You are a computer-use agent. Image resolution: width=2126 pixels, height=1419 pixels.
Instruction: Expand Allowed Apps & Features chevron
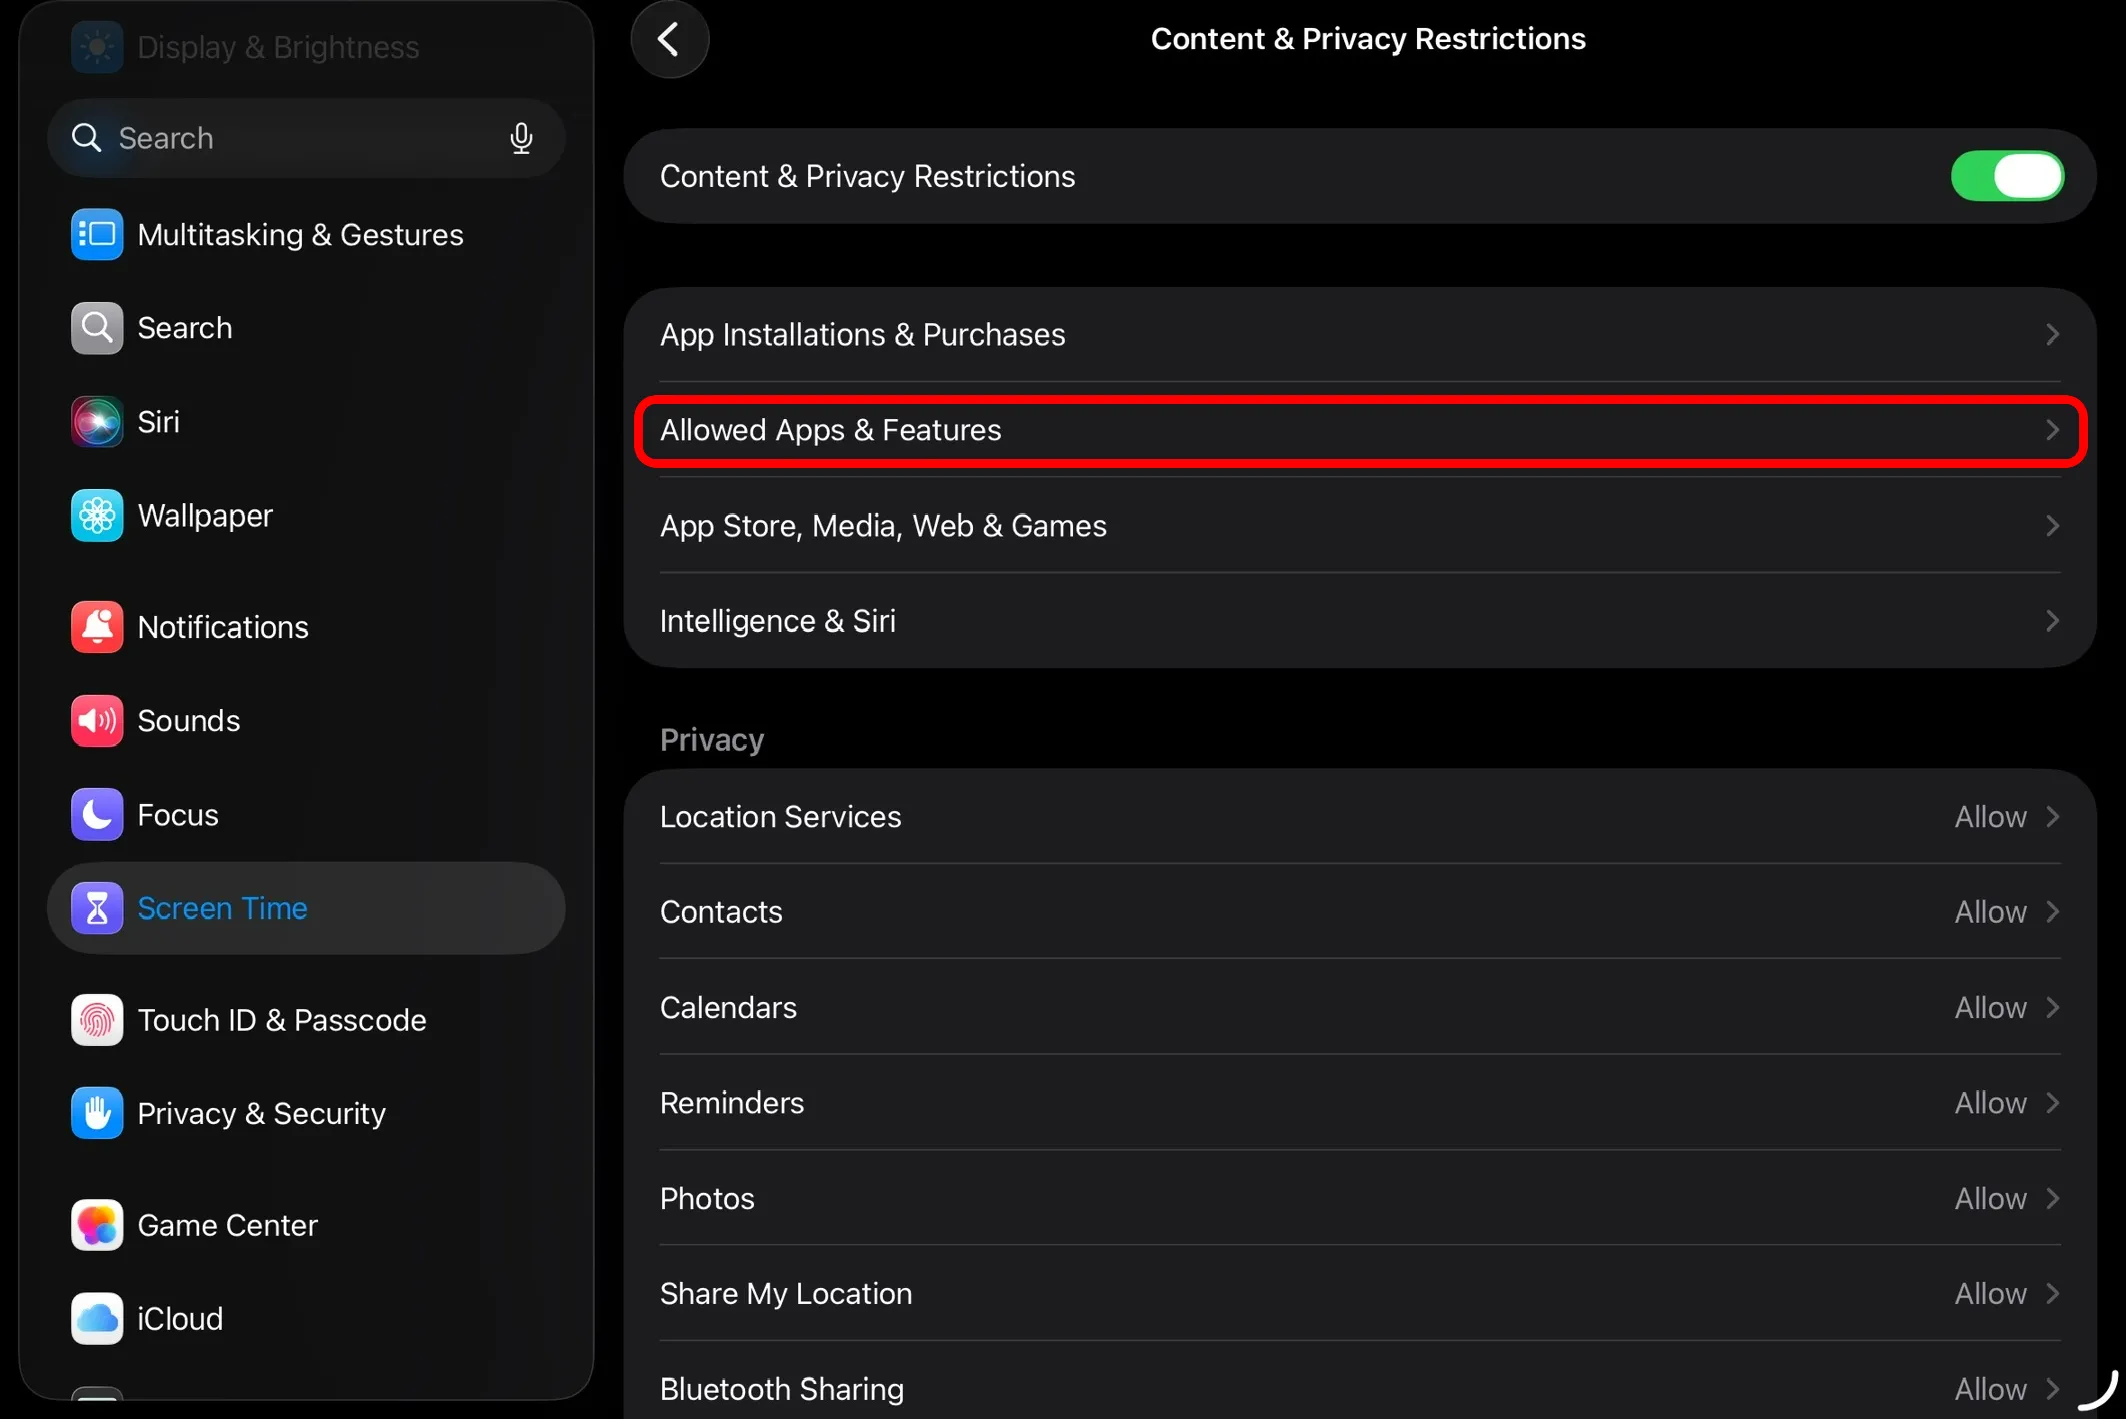coord(2052,430)
